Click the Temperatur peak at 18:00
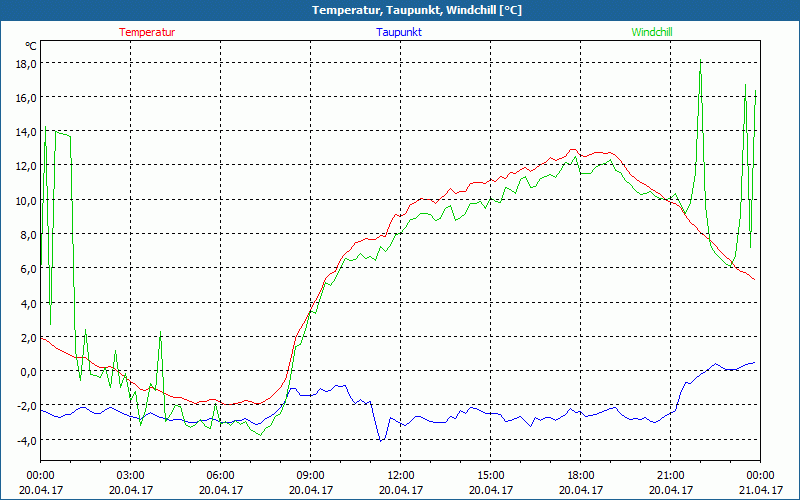Screen dimensions: 800x500 (x=573, y=149)
